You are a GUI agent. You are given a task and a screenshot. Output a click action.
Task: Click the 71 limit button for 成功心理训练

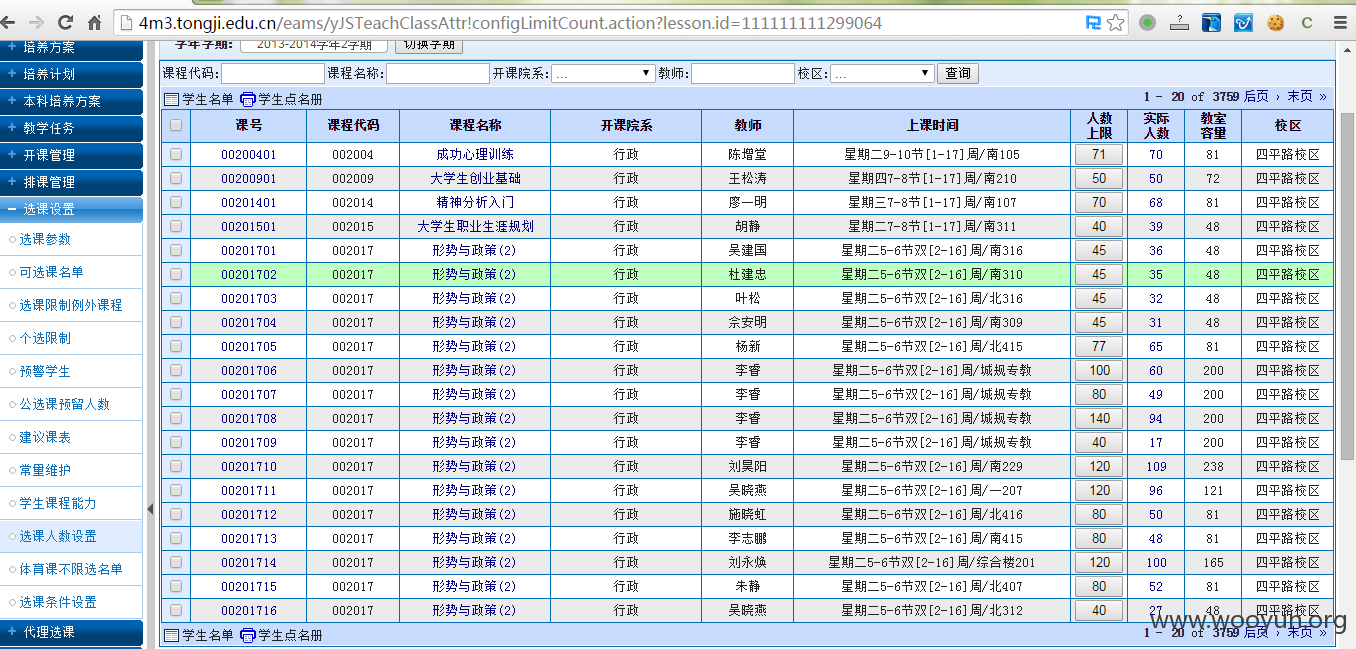pos(1098,154)
